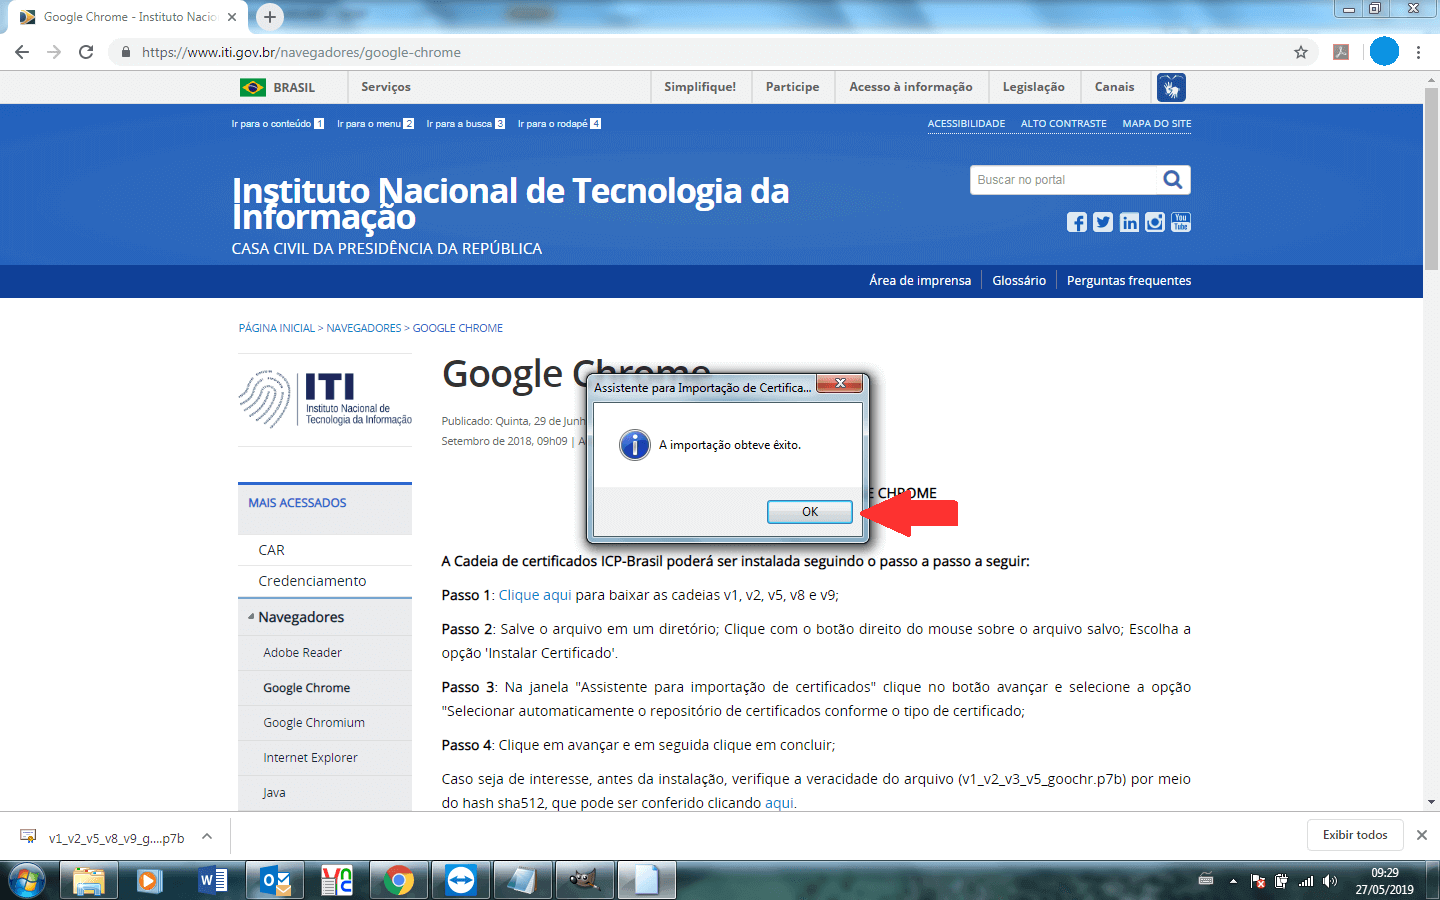Click Exibir todos downloads button
The image size is (1440, 900).
pos(1355,835)
